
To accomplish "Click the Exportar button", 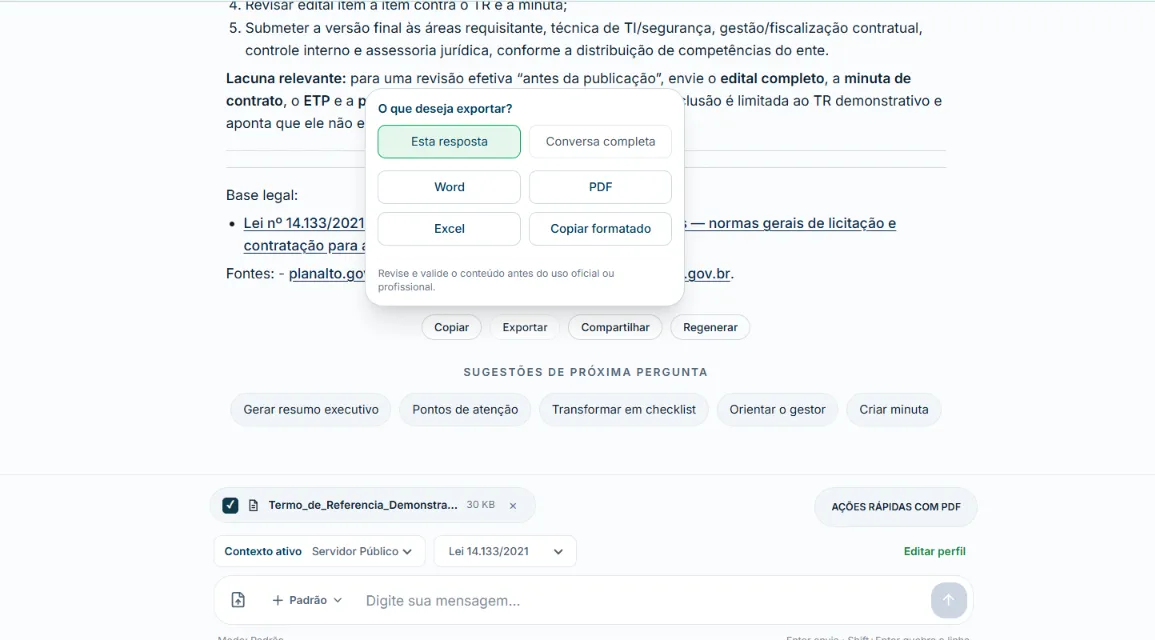I will pos(524,327).
